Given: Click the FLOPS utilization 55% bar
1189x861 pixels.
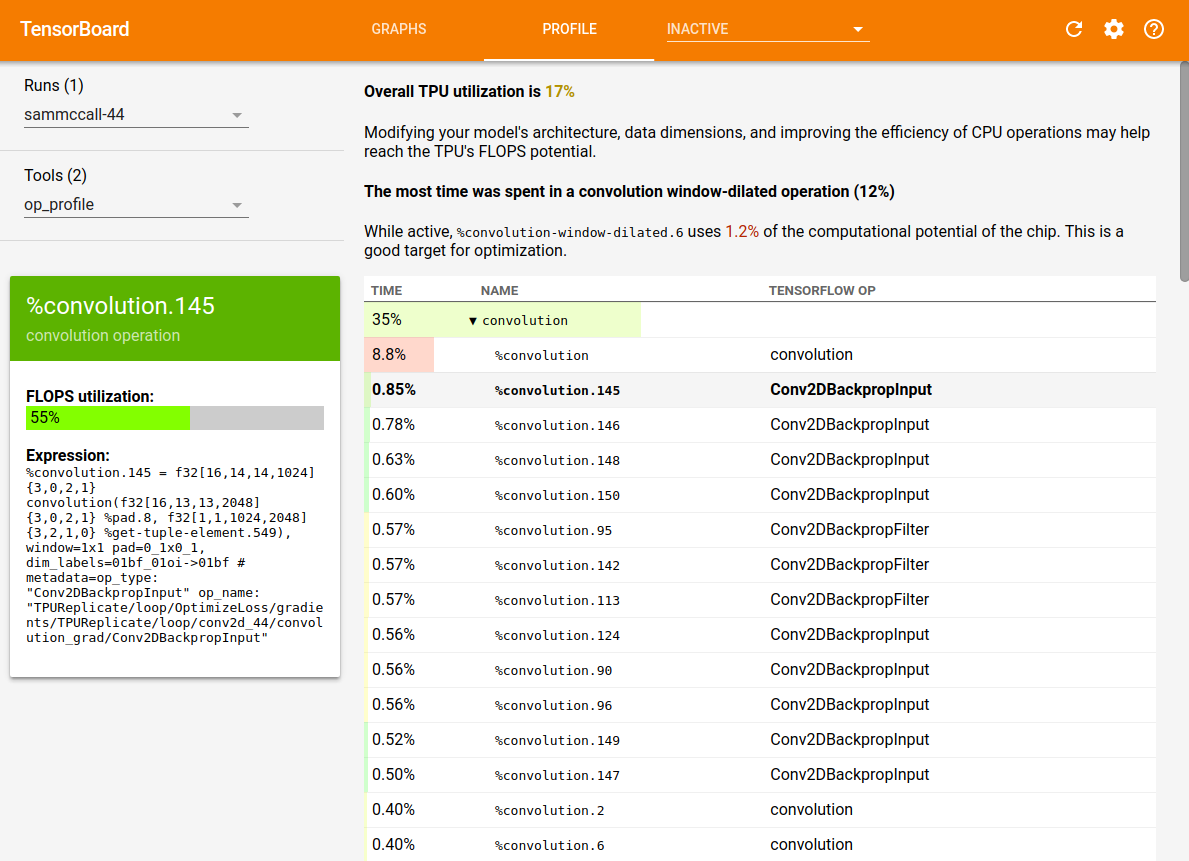Looking at the screenshot, I should (x=174, y=418).
